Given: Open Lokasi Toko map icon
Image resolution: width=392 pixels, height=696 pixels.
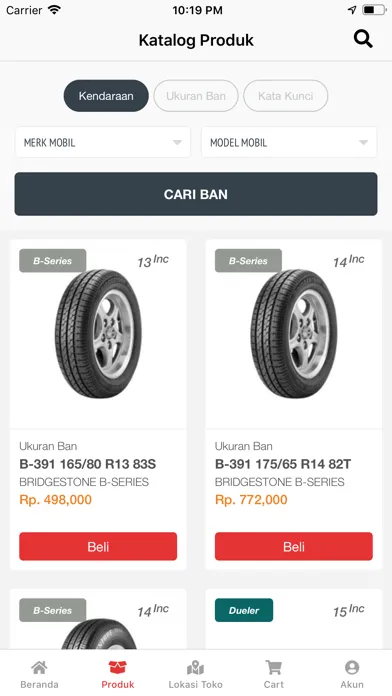Looking at the screenshot, I should click(195, 667).
